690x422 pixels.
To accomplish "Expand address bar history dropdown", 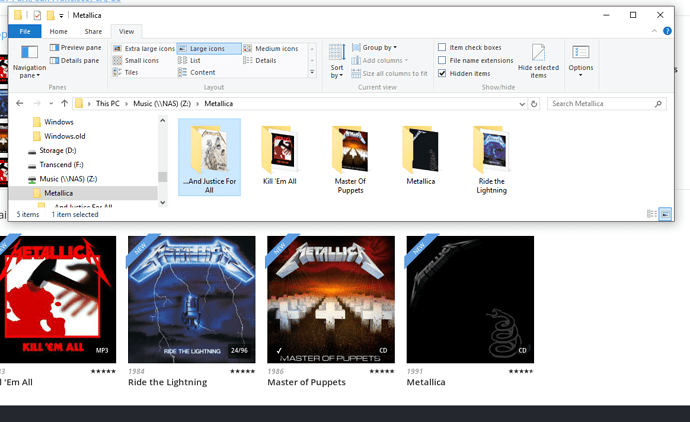I will 522,104.
